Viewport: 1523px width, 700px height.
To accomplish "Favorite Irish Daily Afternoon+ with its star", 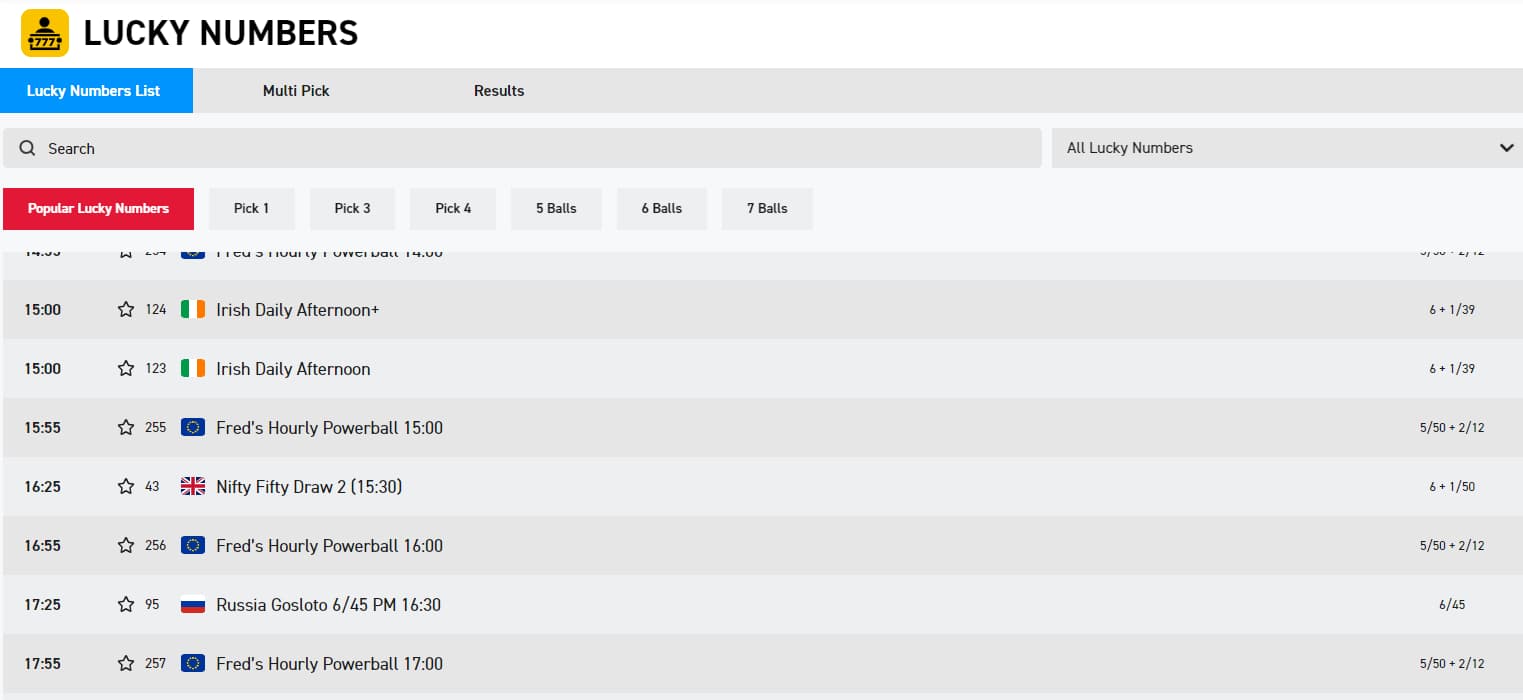I will (126, 310).
